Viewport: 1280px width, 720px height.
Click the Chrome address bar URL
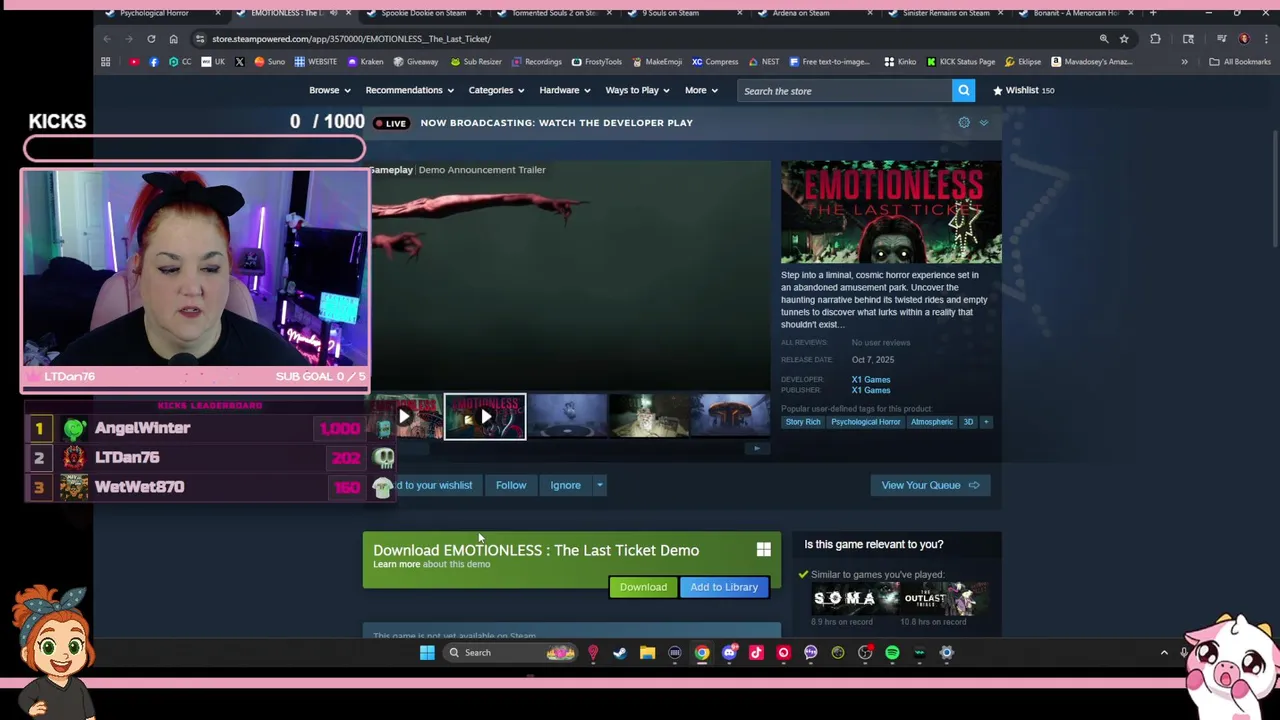click(351, 39)
